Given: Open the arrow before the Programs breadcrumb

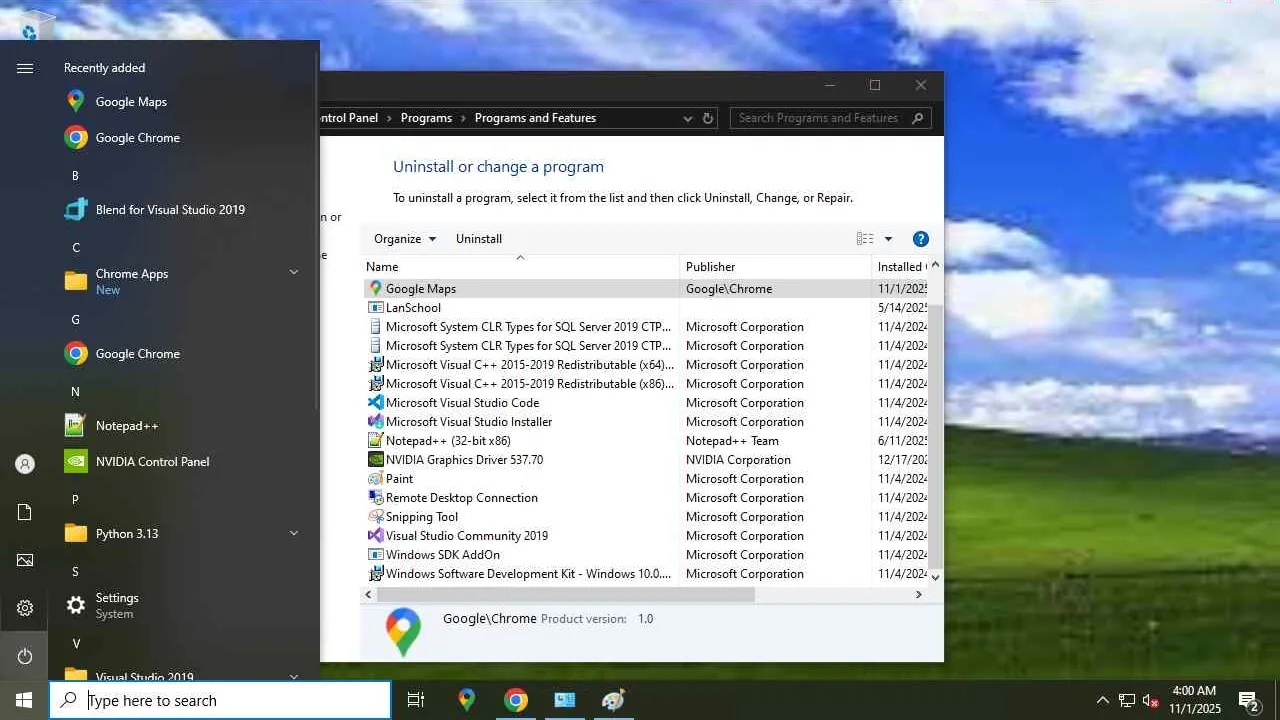Looking at the screenshot, I should pos(389,118).
